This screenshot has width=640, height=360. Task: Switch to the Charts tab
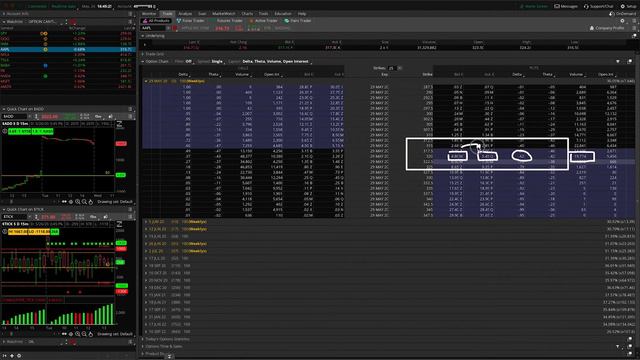[247, 13]
